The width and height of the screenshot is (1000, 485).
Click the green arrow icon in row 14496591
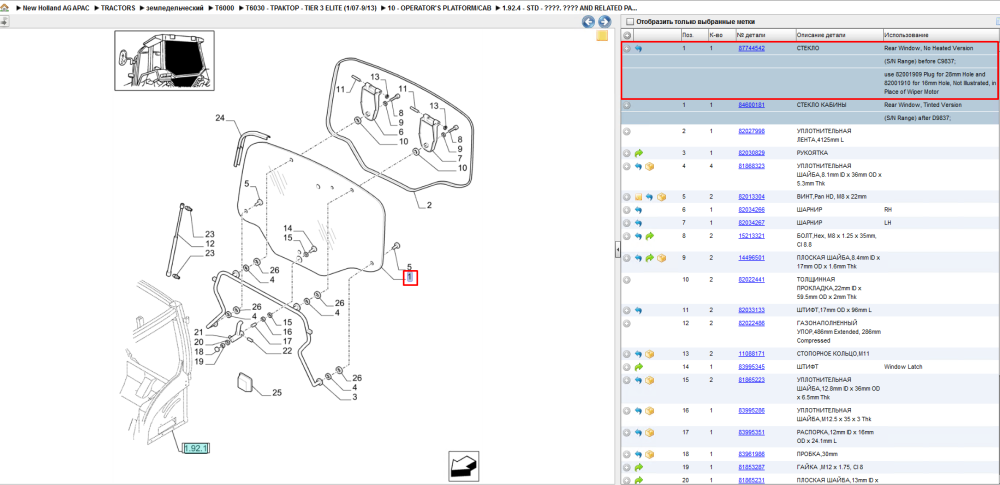coord(650,258)
